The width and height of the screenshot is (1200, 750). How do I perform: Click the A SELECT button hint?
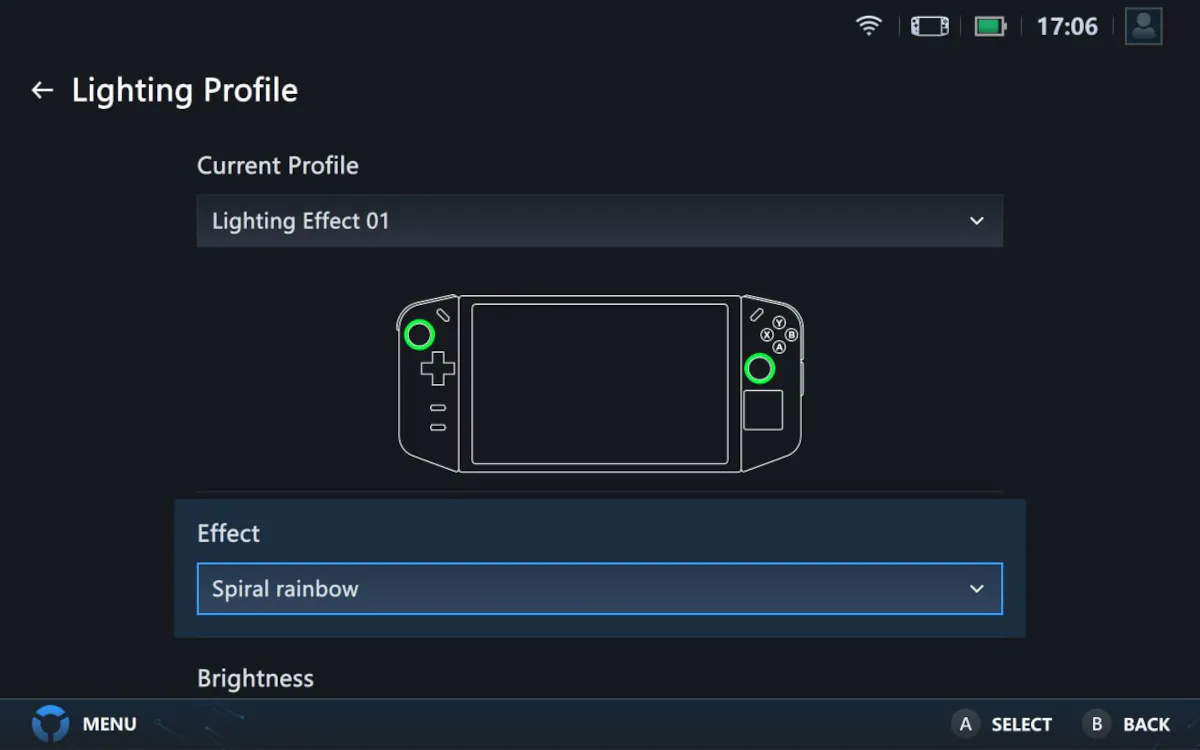click(1003, 725)
